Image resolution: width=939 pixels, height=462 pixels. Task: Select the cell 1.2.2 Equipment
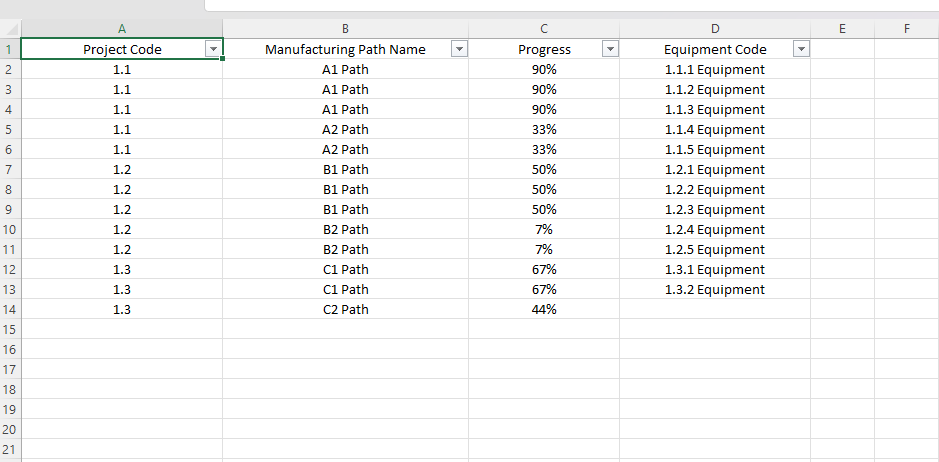click(x=715, y=189)
